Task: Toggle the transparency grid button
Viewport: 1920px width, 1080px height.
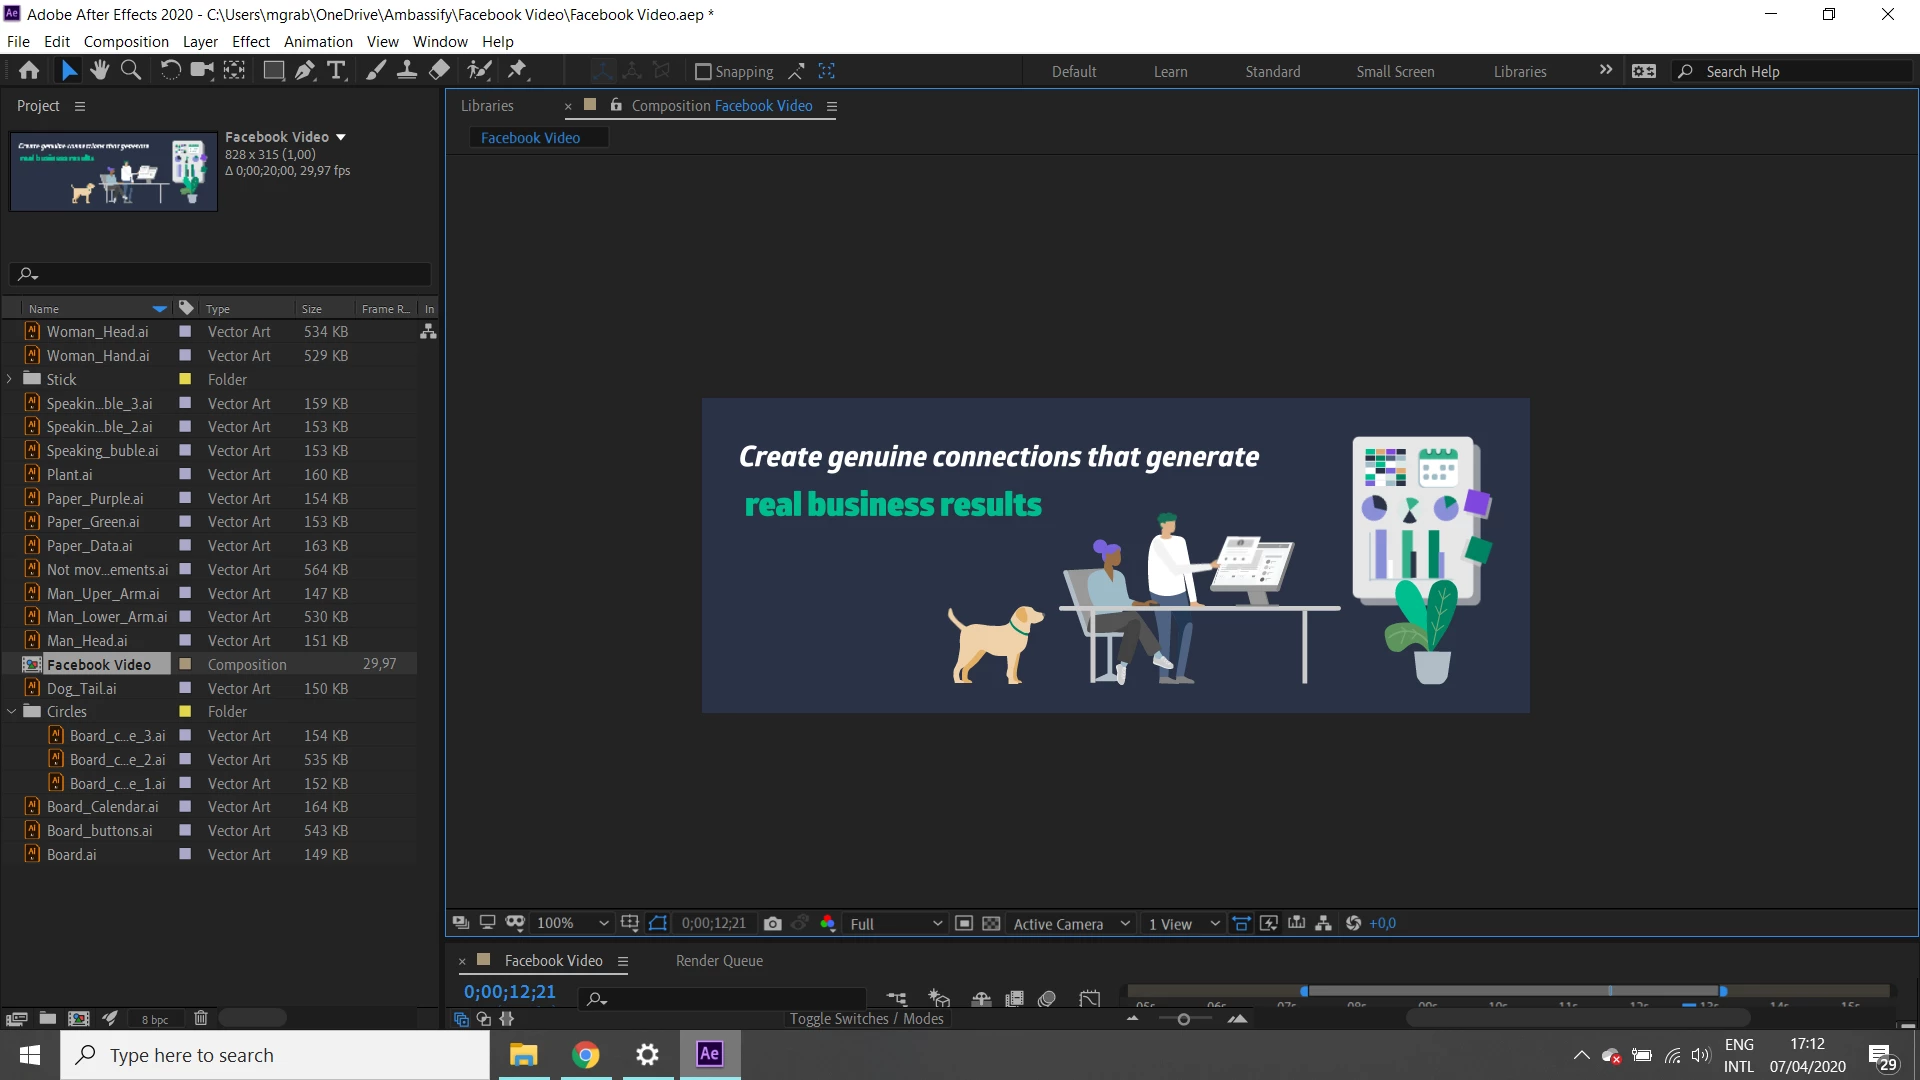Action: coord(991,924)
